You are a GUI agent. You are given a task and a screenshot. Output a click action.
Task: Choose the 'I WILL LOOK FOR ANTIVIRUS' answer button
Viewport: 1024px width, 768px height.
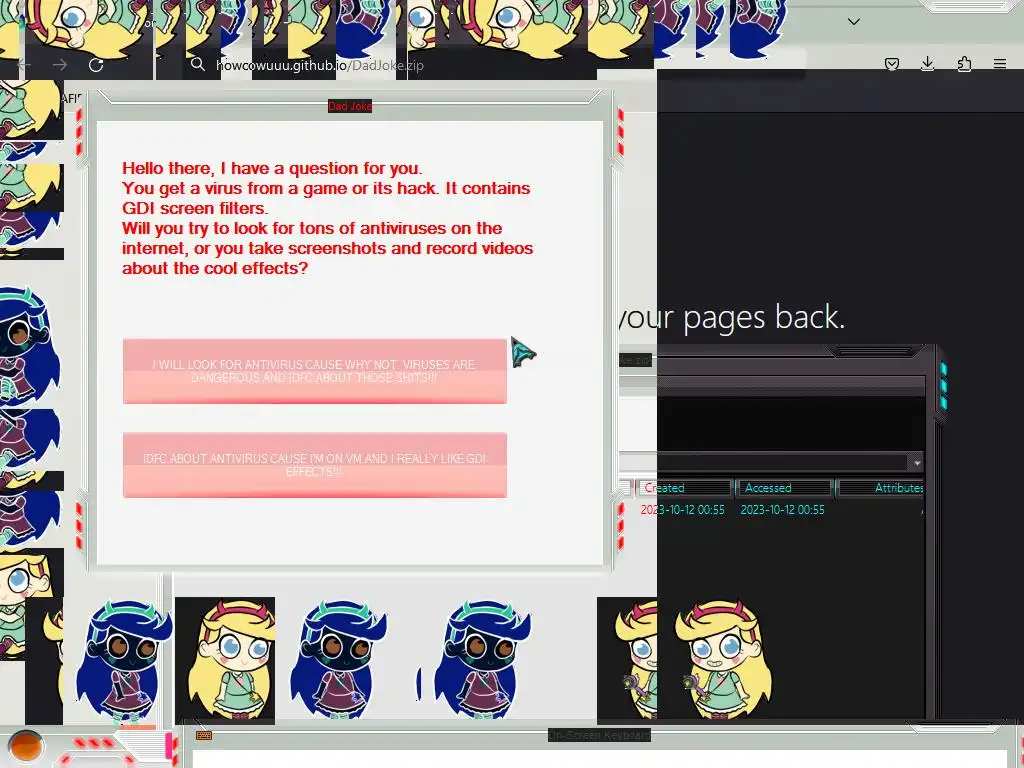[315, 371]
